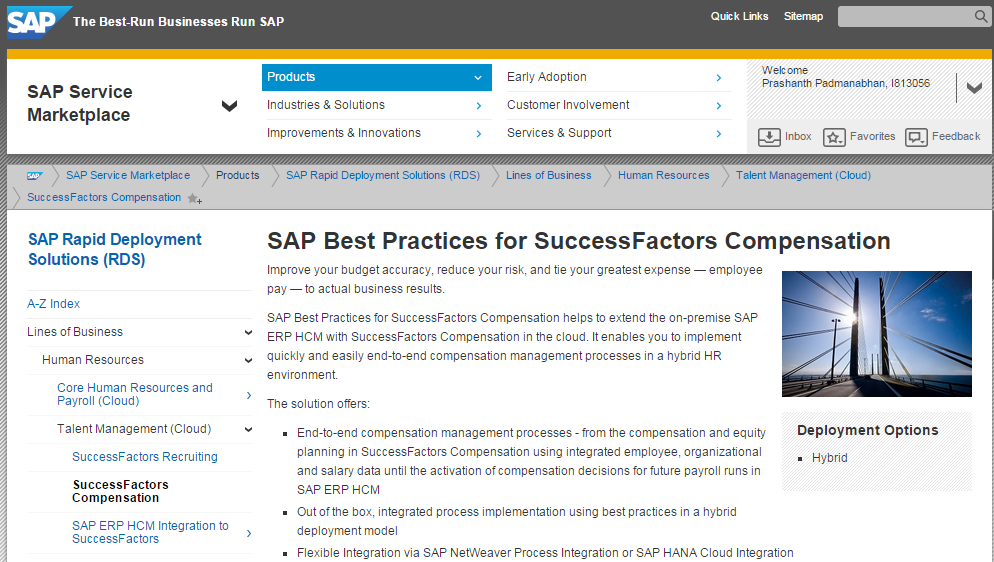This screenshot has height=562, width=994.
Task: Open the Products menu
Action: click(376, 77)
